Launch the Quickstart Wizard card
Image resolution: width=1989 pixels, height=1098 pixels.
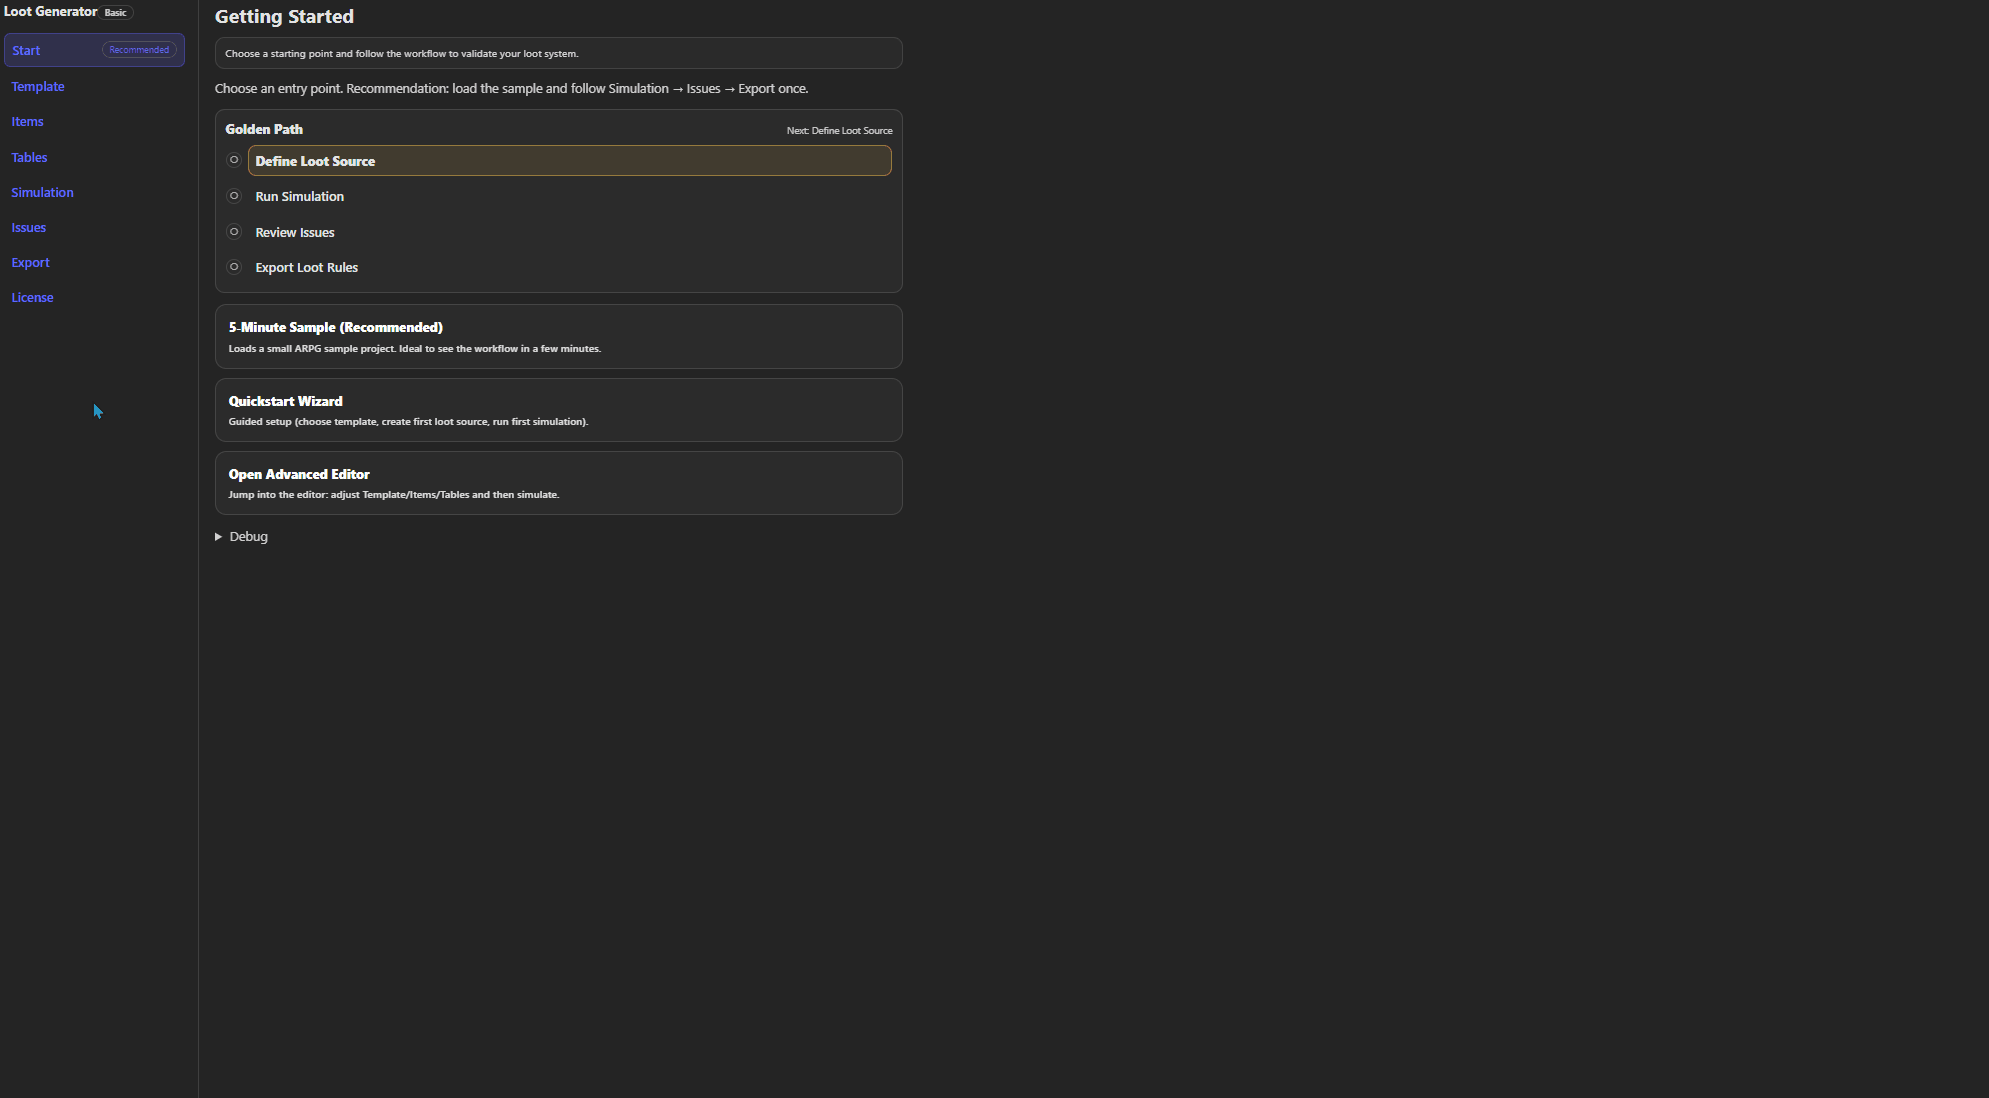click(x=558, y=410)
